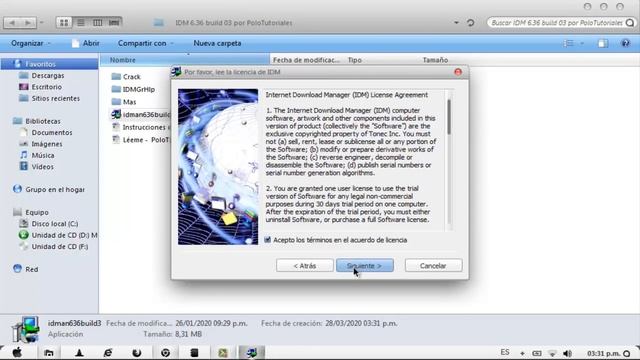The width and height of the screenshot is (640, 360).
Task: Switch to icon view mode
Action: click(64, 22)
